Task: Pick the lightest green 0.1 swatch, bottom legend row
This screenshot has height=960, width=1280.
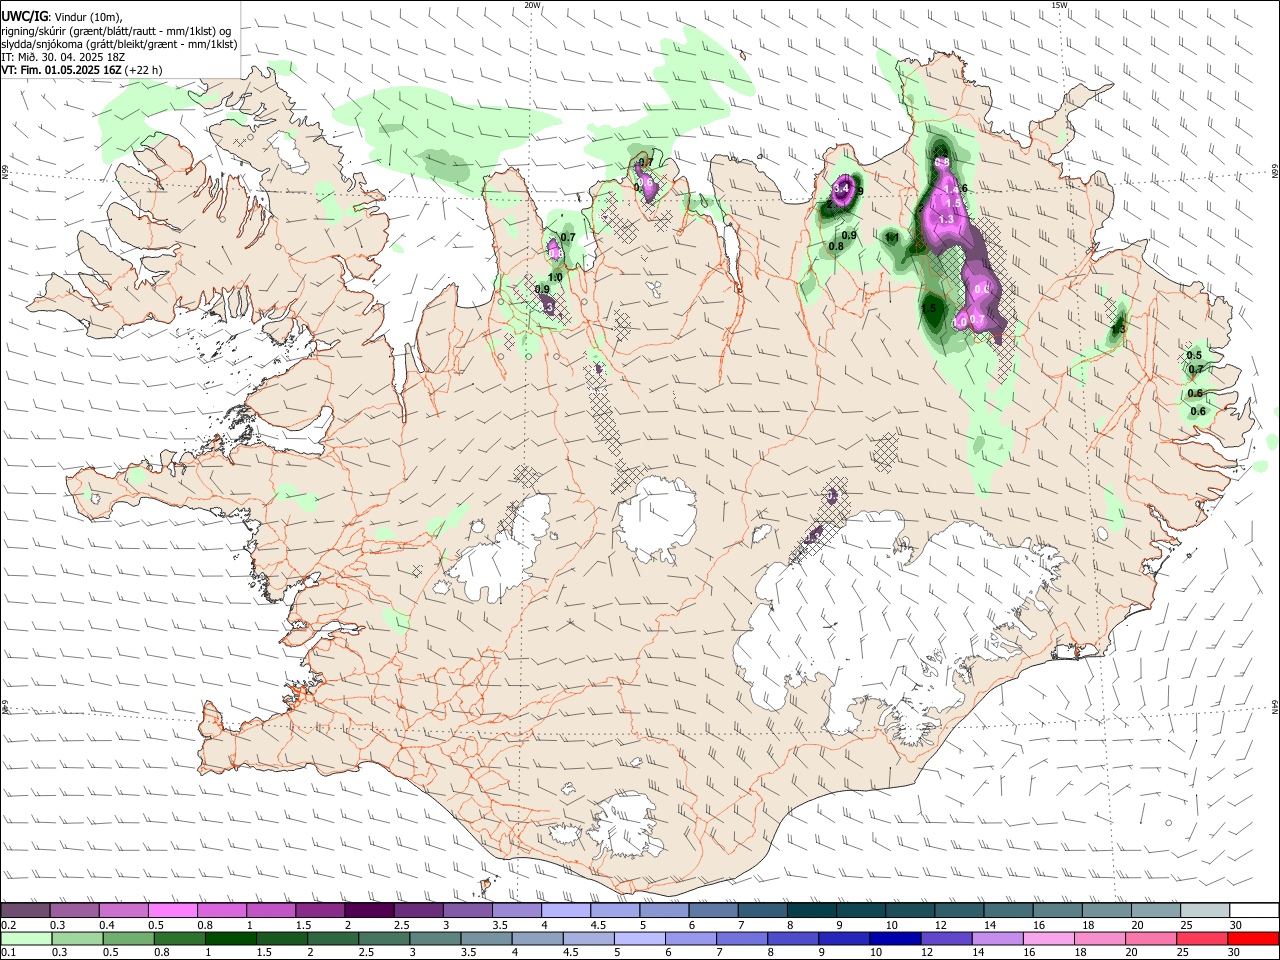Action: pos(26,938)
